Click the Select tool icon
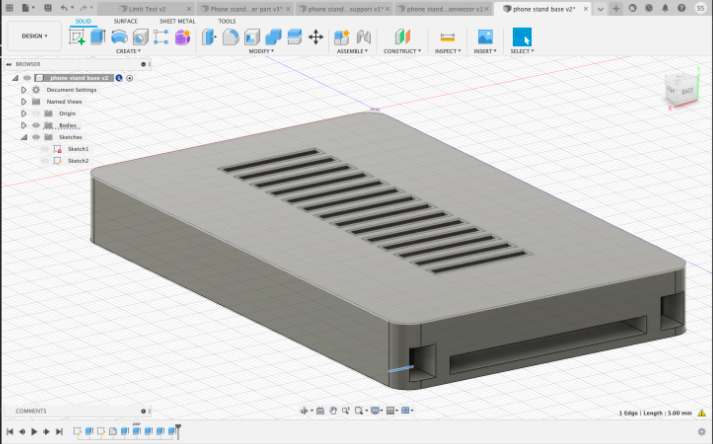Image resolution: width=713 pixels, height=444 pixels. coord(522,37)
